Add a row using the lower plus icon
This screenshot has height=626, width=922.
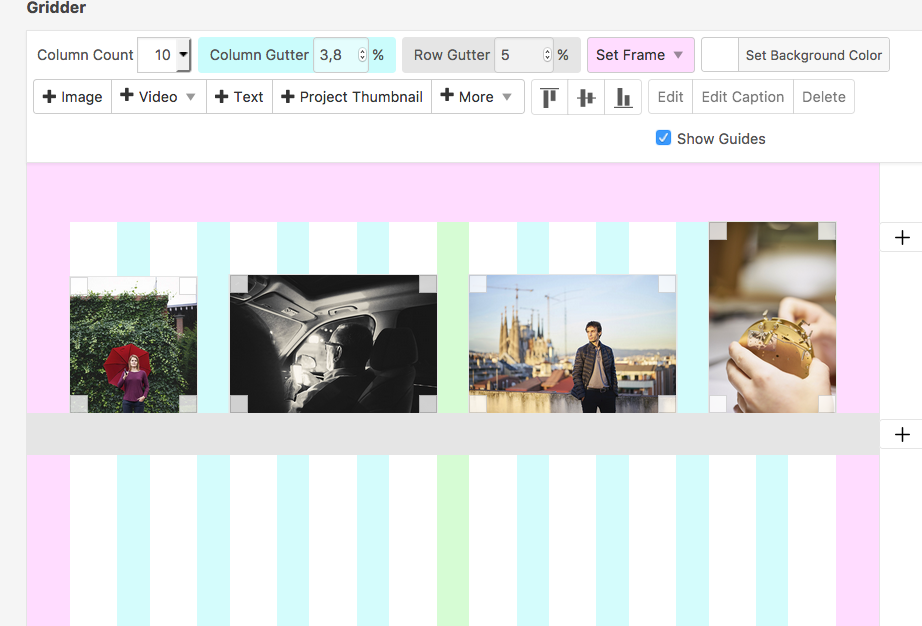tap(902, 434)
